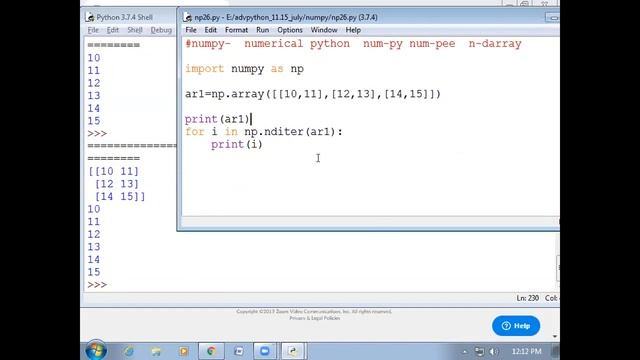The image size is (640, 360).
Task: Click the [12 13] output line in Shell
Action: [117, 184]
